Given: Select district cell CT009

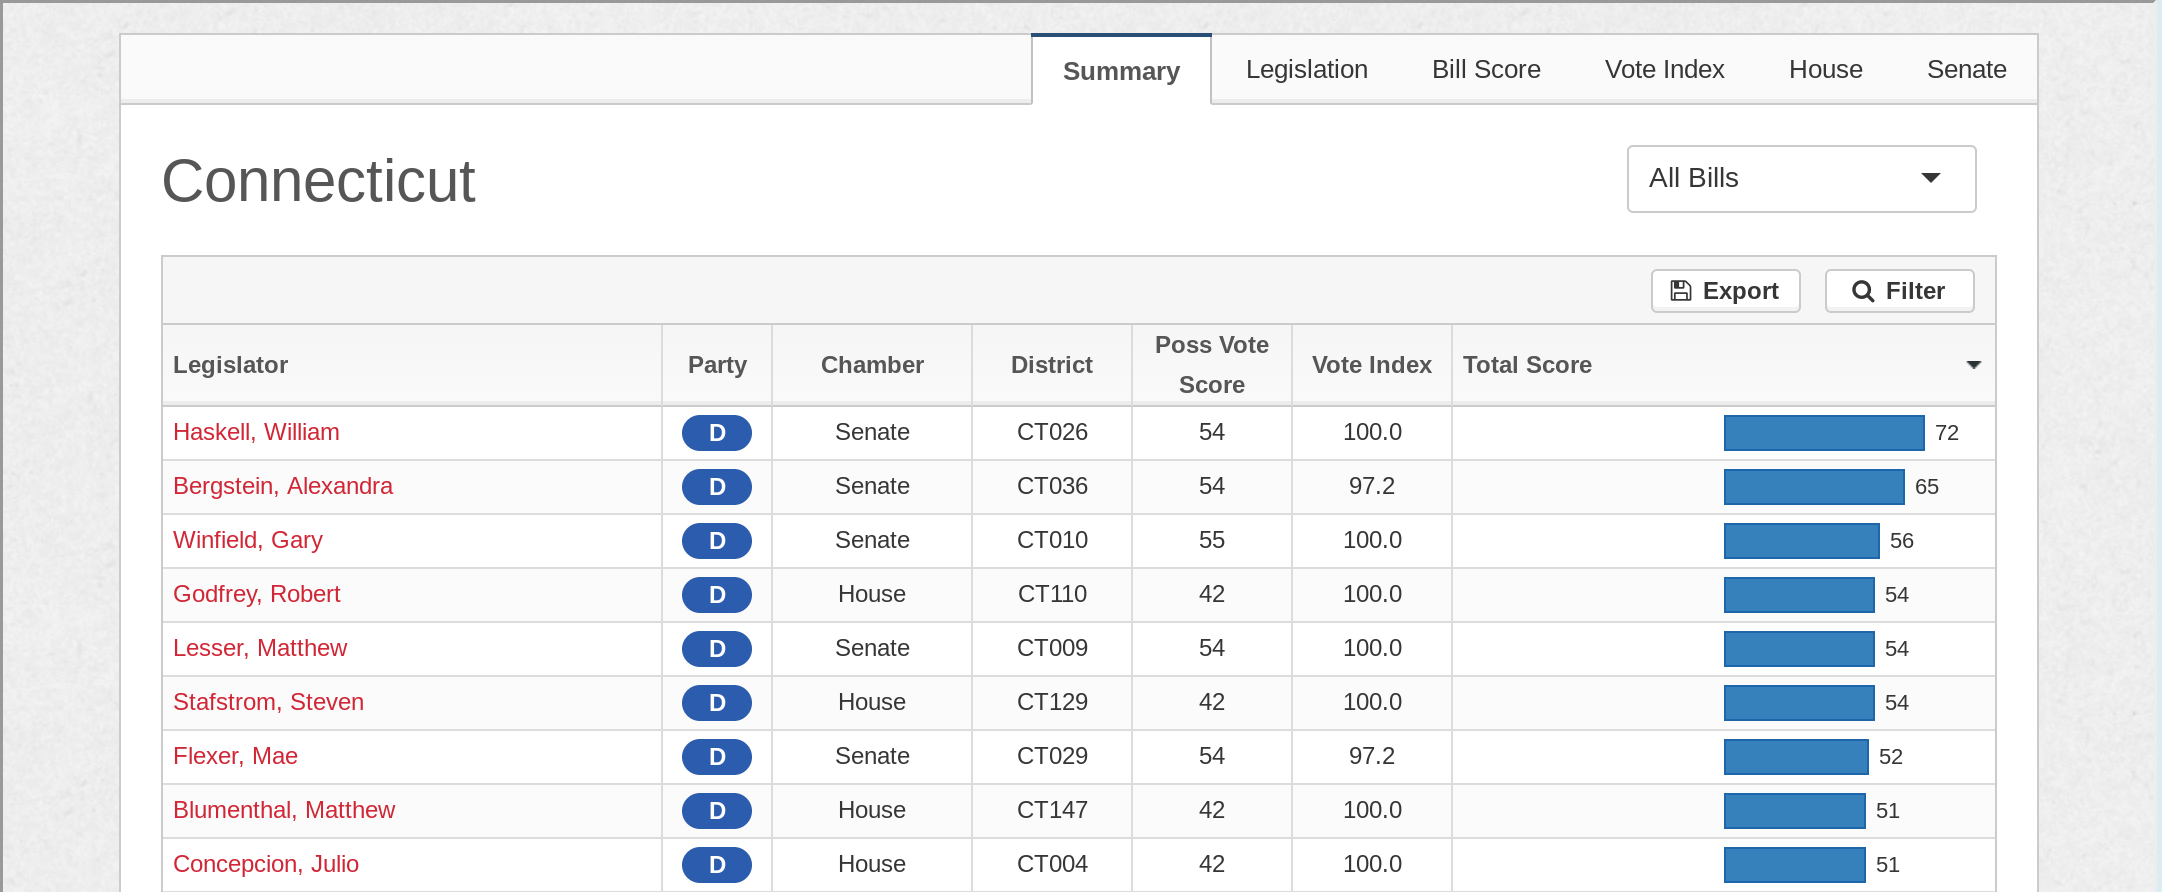Looking at the screenshot, I should (1052, 648).
